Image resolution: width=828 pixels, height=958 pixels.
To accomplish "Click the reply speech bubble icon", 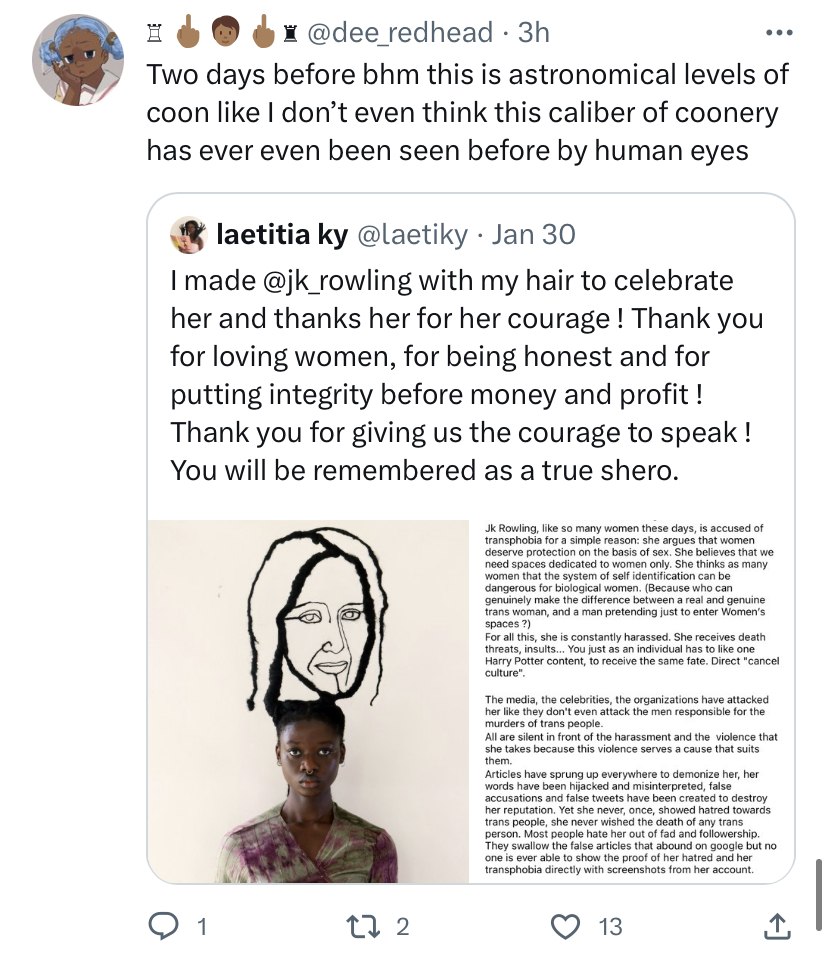I will point(164,926).
